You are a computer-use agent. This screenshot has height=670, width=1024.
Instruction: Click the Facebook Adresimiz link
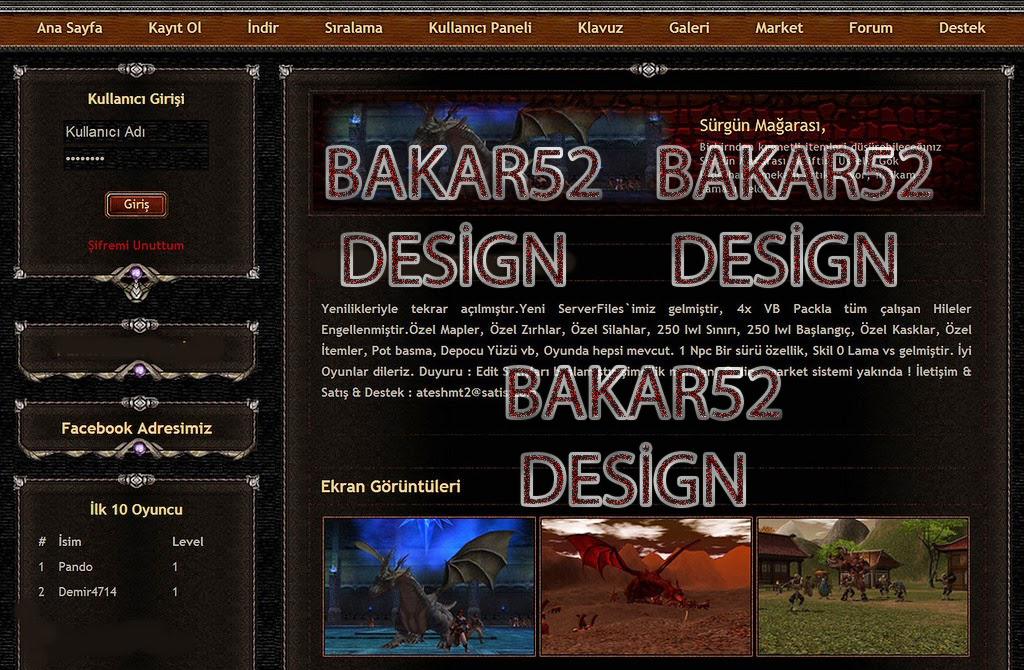click(x=136, y=428)
